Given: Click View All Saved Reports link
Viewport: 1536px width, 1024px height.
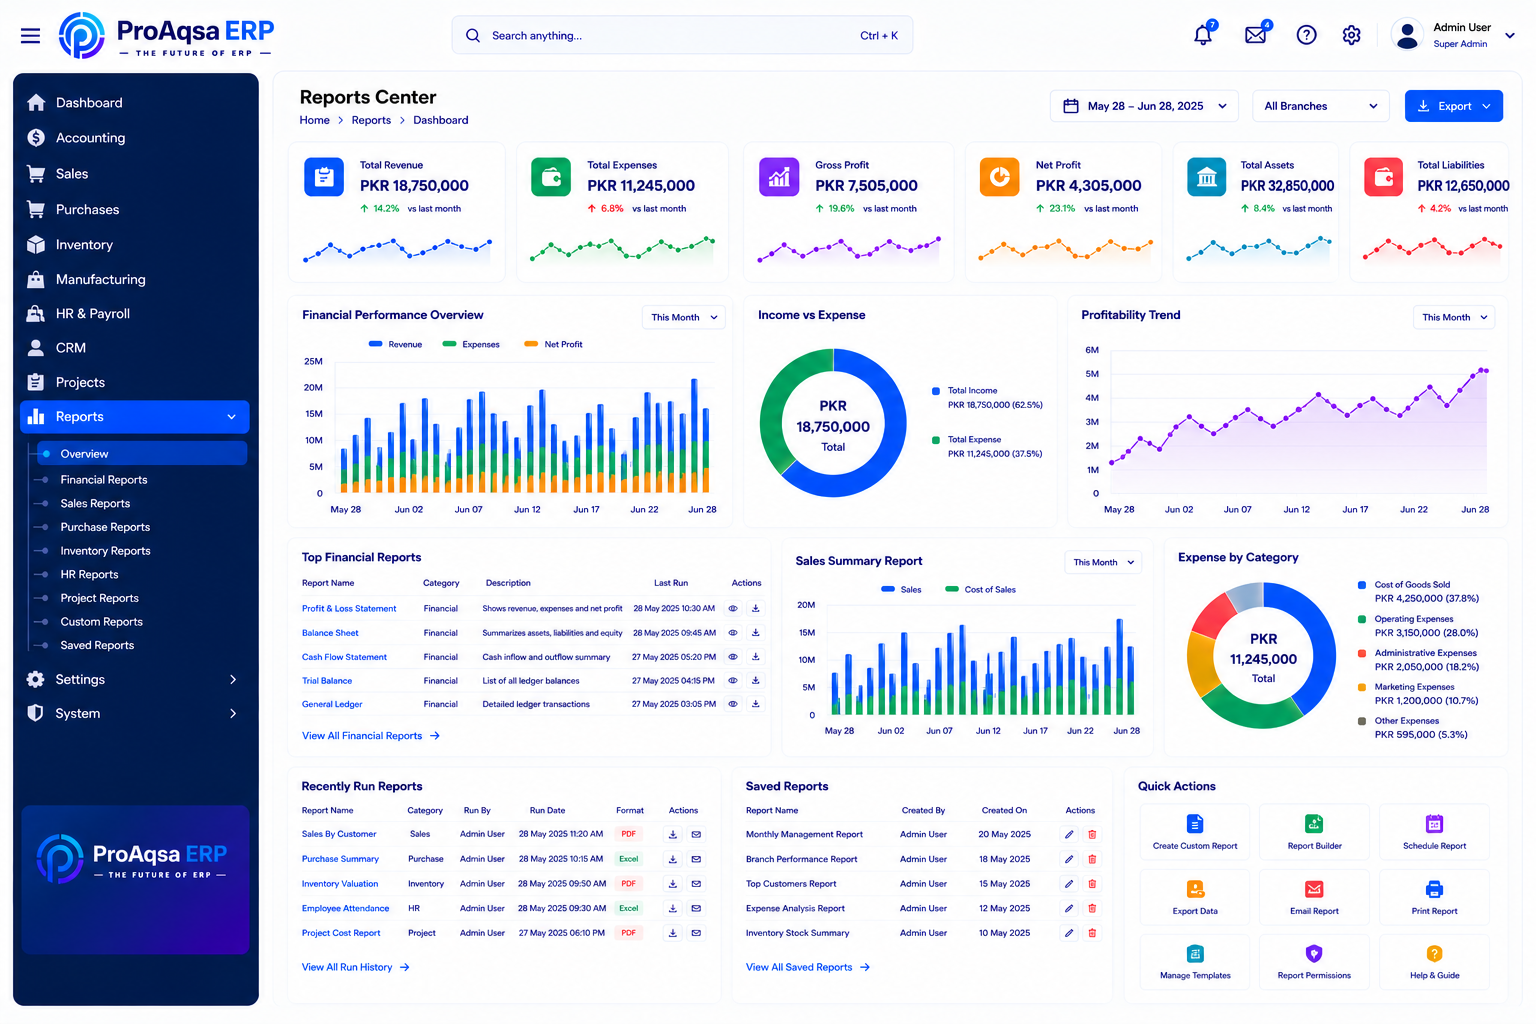Looking at the screenshot, I should coord(808,967).
